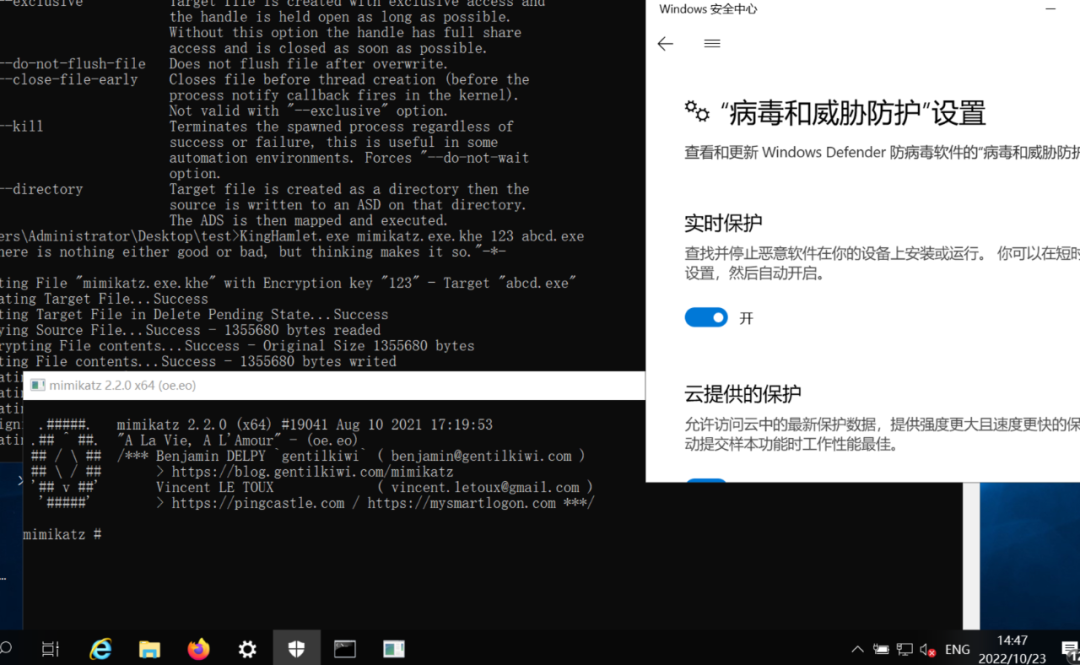Open Task View from the taskbar
The width and height of the screenshot is (1080, 665).
[50, 648]
